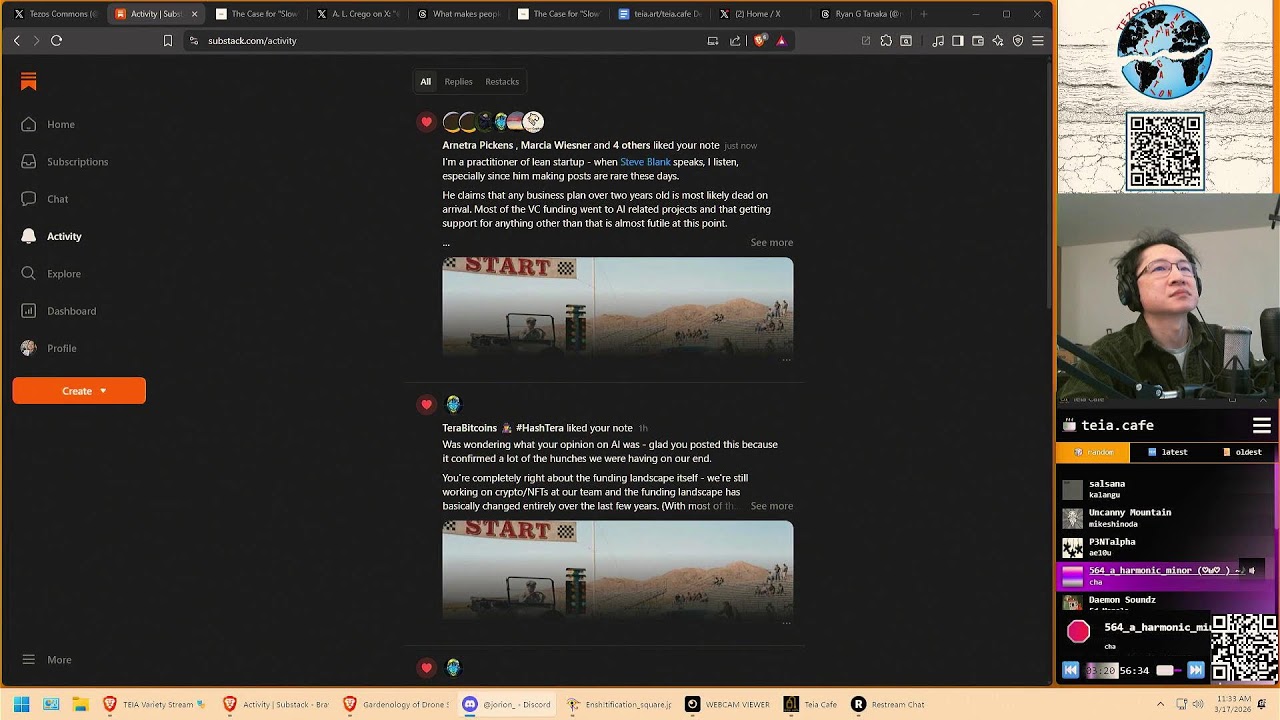Switch to the Replies tab
The height and width of the screenshot is (720, 1280).
click(x=458, y=82)
